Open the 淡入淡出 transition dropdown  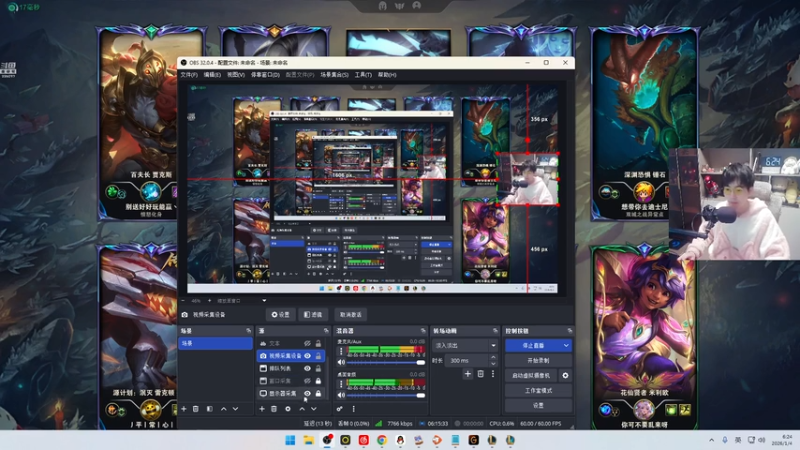point(465,345)
